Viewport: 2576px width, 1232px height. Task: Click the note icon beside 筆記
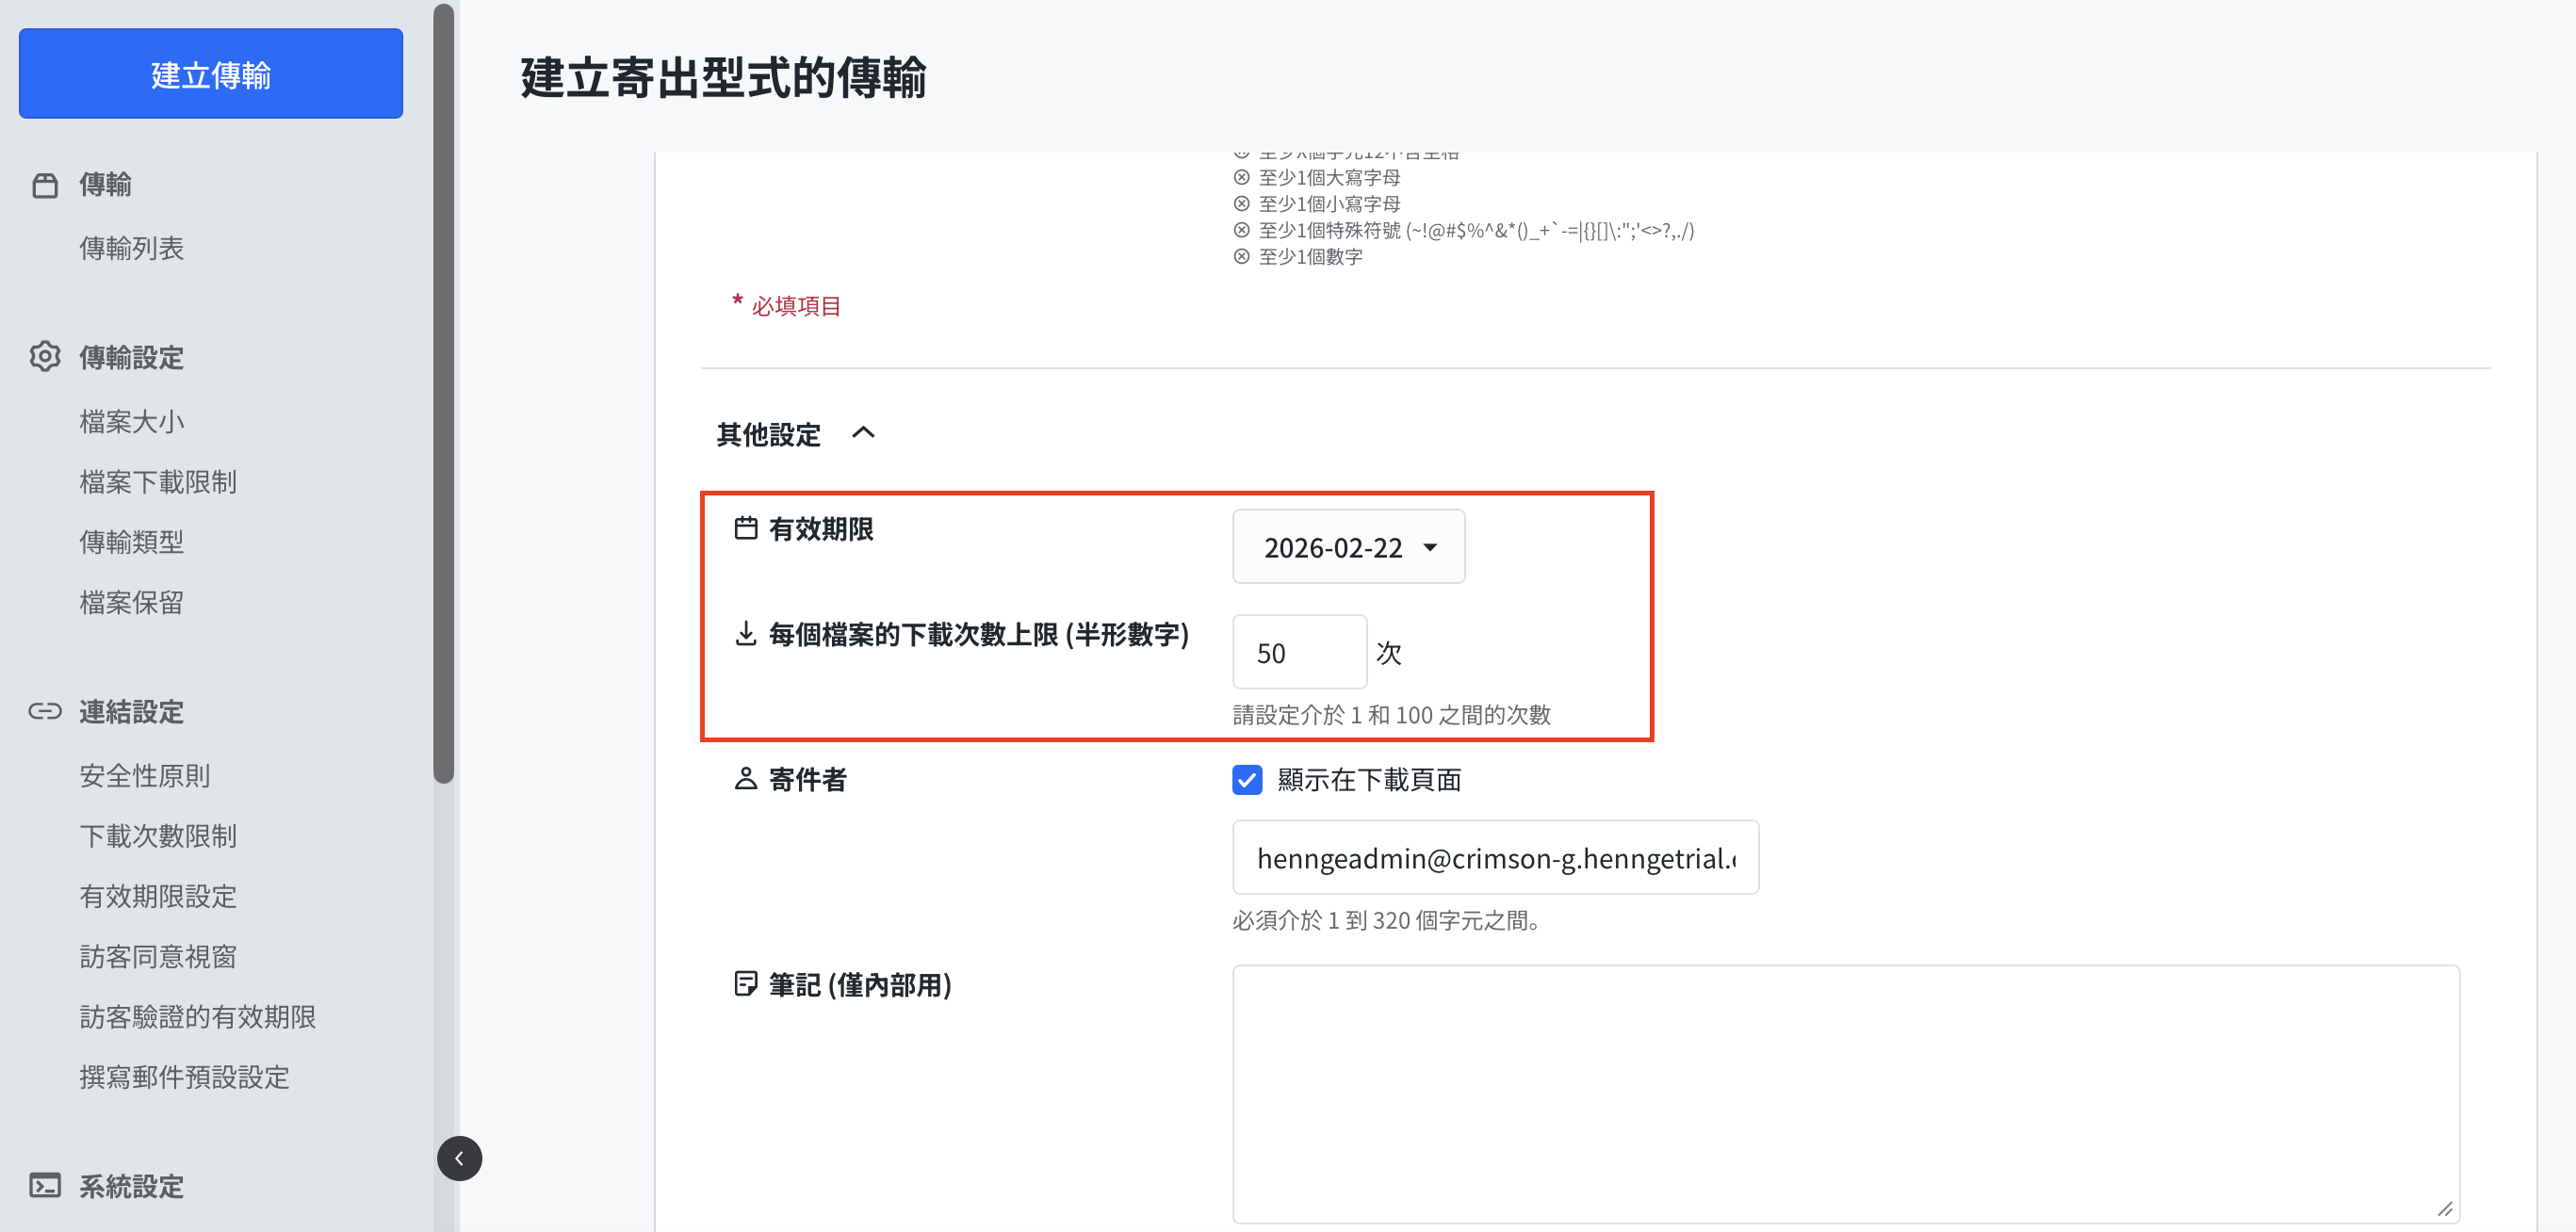tap(746, 984)
